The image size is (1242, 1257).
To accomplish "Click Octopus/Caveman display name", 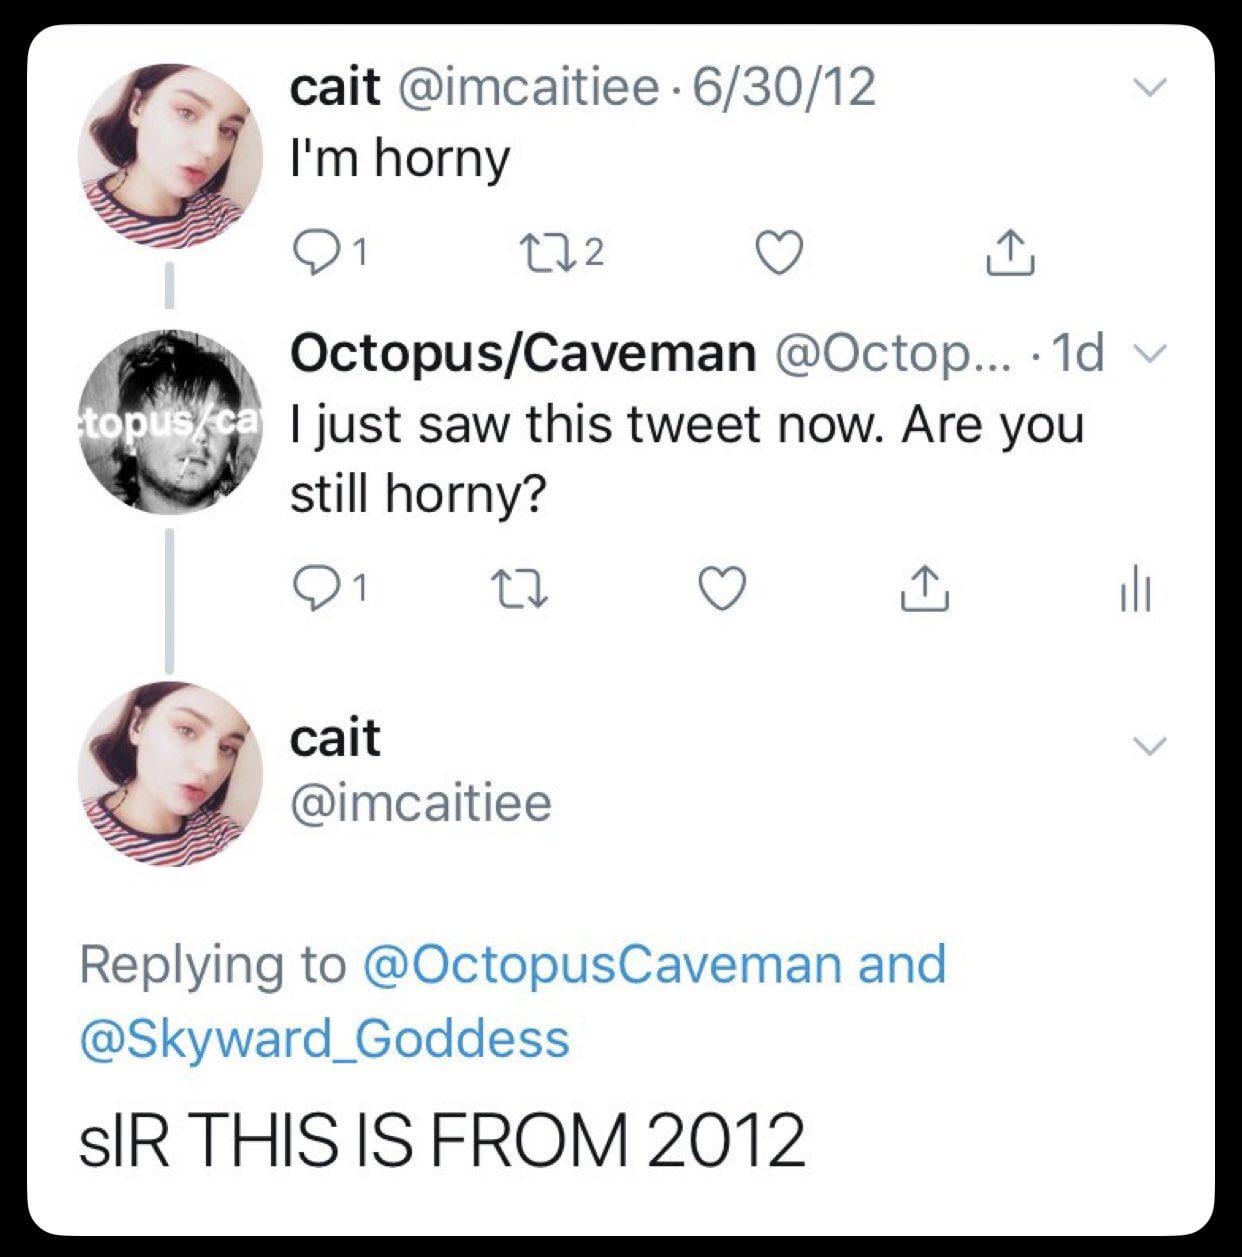I will pyautogui.click(x=522, y=352).
